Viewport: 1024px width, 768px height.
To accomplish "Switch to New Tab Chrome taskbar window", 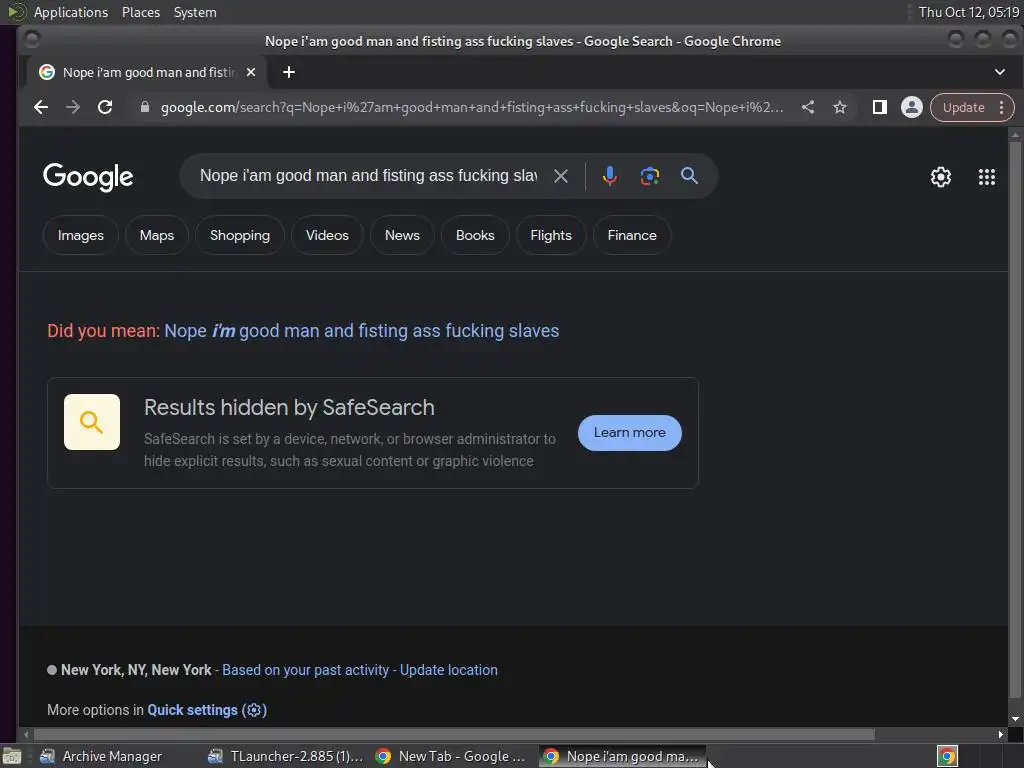I will pos(451,756).
